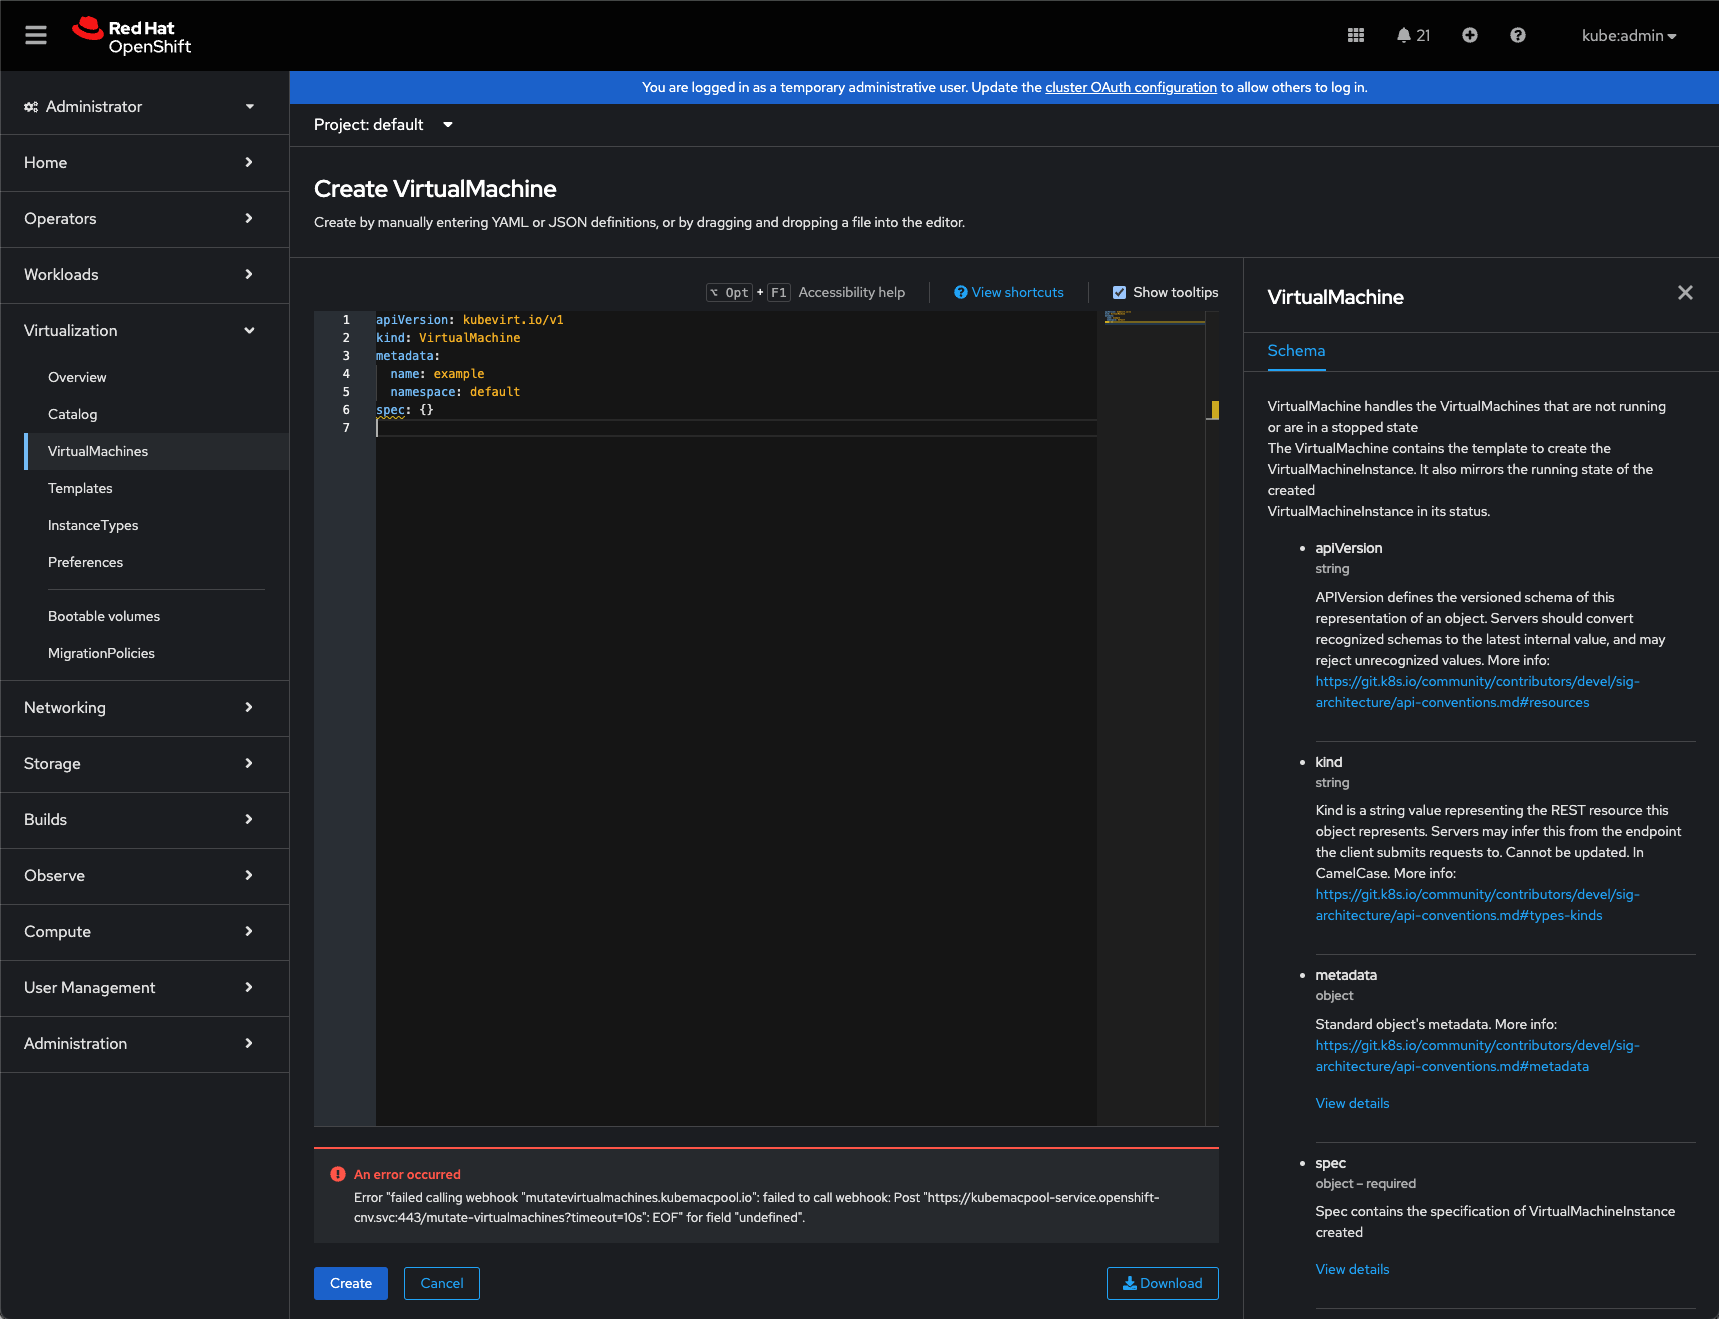Click the yellow warning marker in overview ruler
Image resolution: width=1719 pixels, height=1319 pixels.
tap(1215, 409)
